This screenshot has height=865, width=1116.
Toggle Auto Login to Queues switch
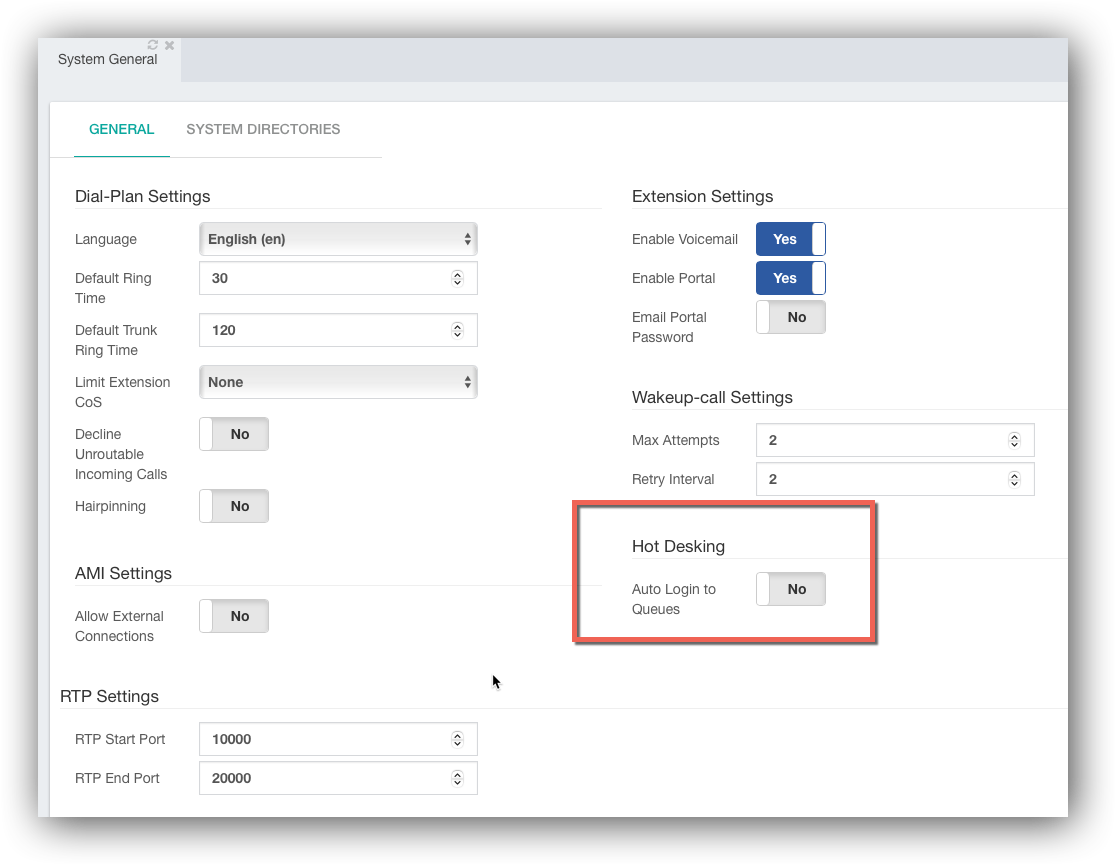pos(791,589)
